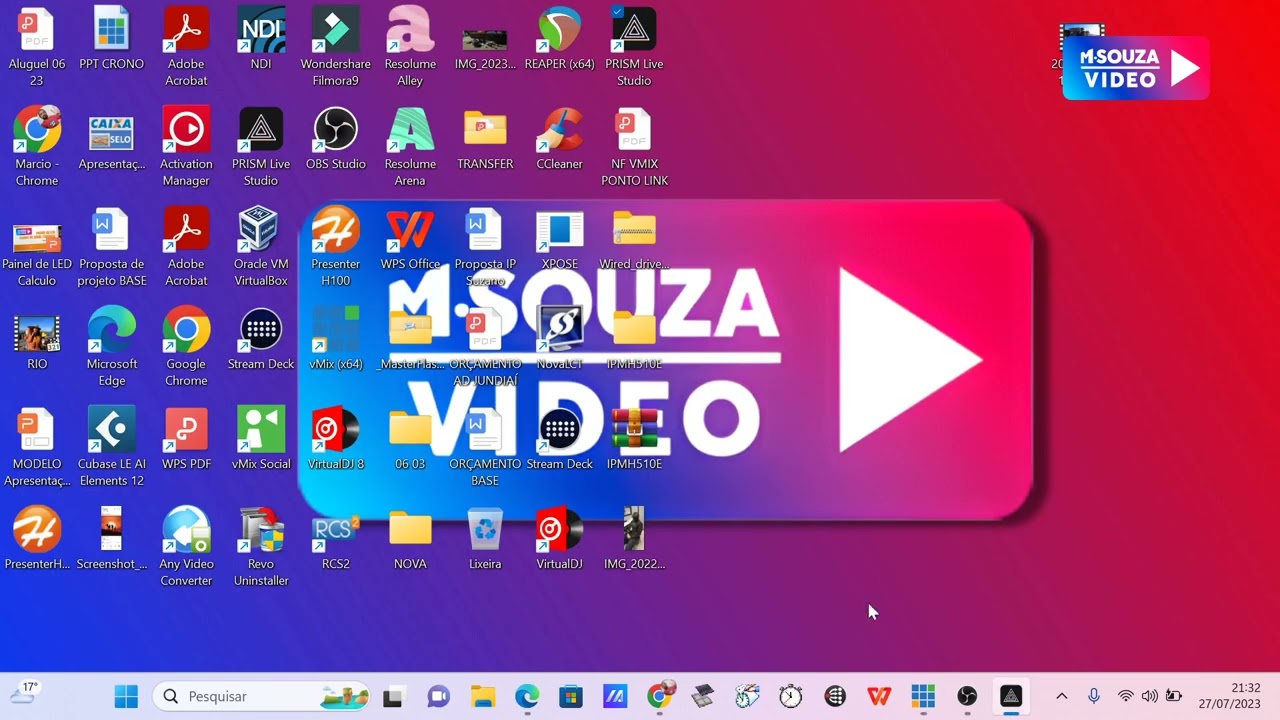
Task: Open the IMG_2022 image file
Action: click(x=634, y=538)
